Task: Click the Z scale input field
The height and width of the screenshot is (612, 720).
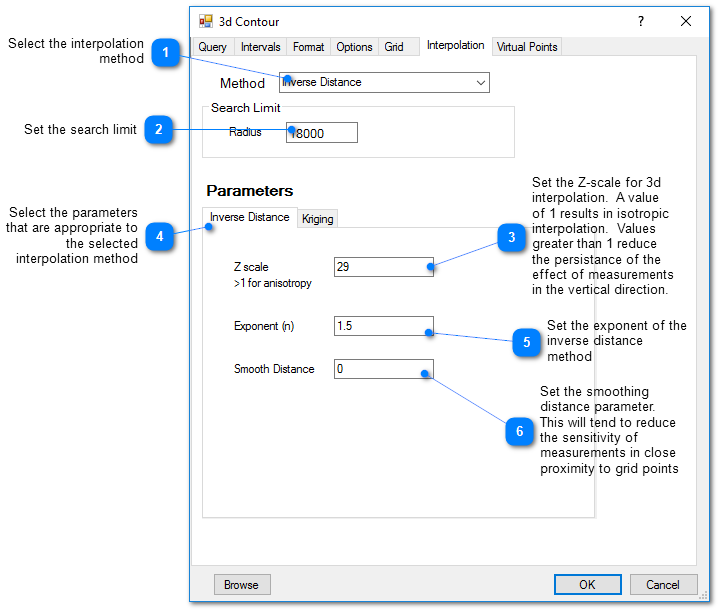Action: [x=383, y=267]
